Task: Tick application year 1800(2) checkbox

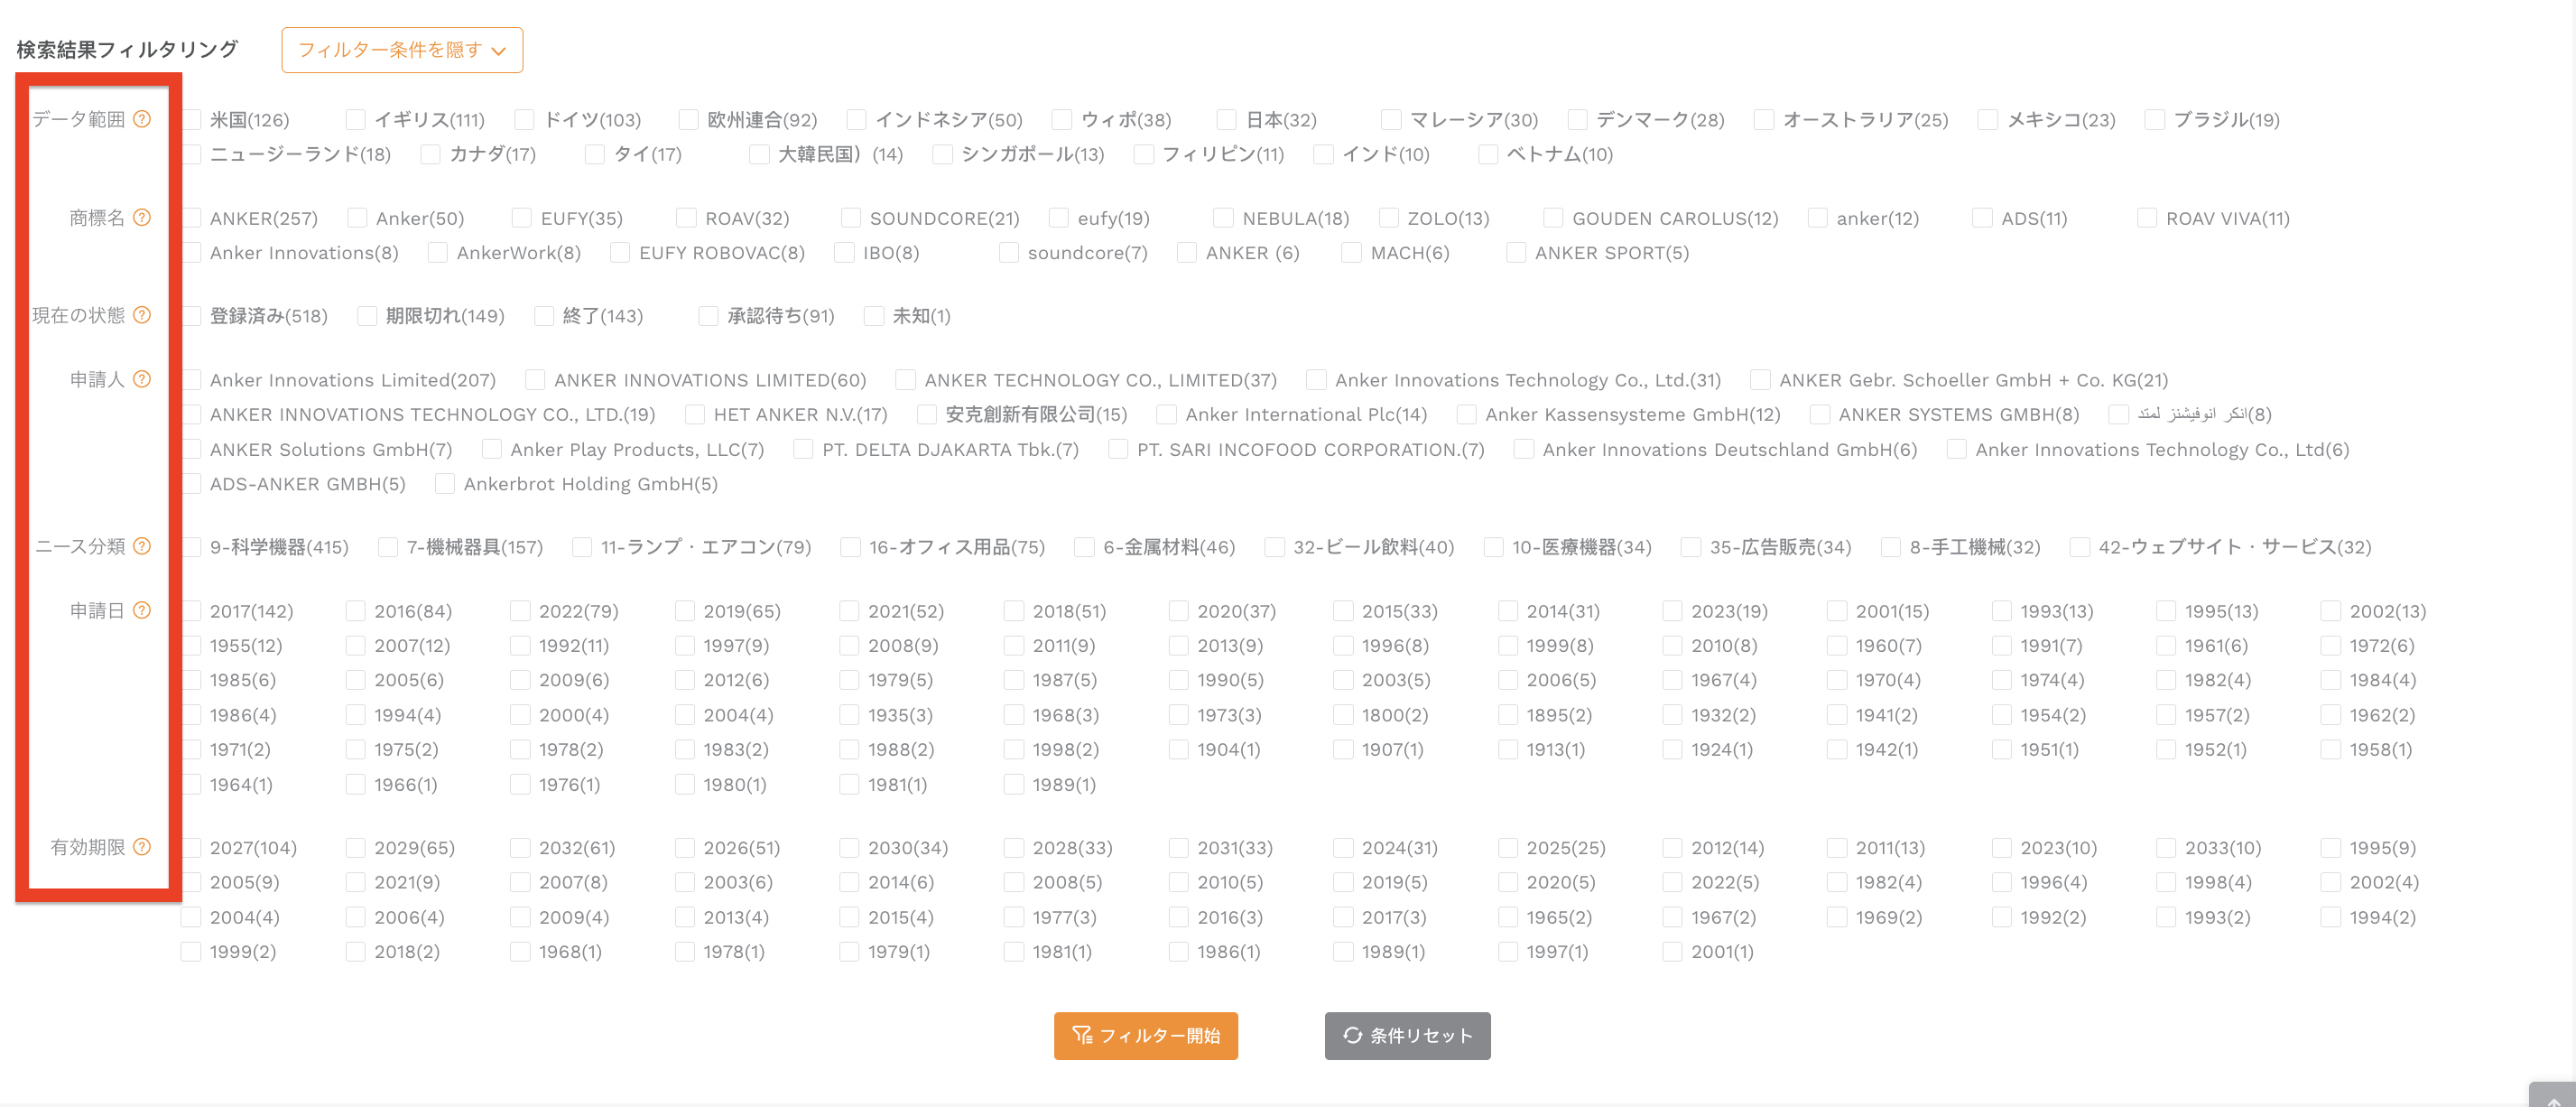Action: (1343, 715)
